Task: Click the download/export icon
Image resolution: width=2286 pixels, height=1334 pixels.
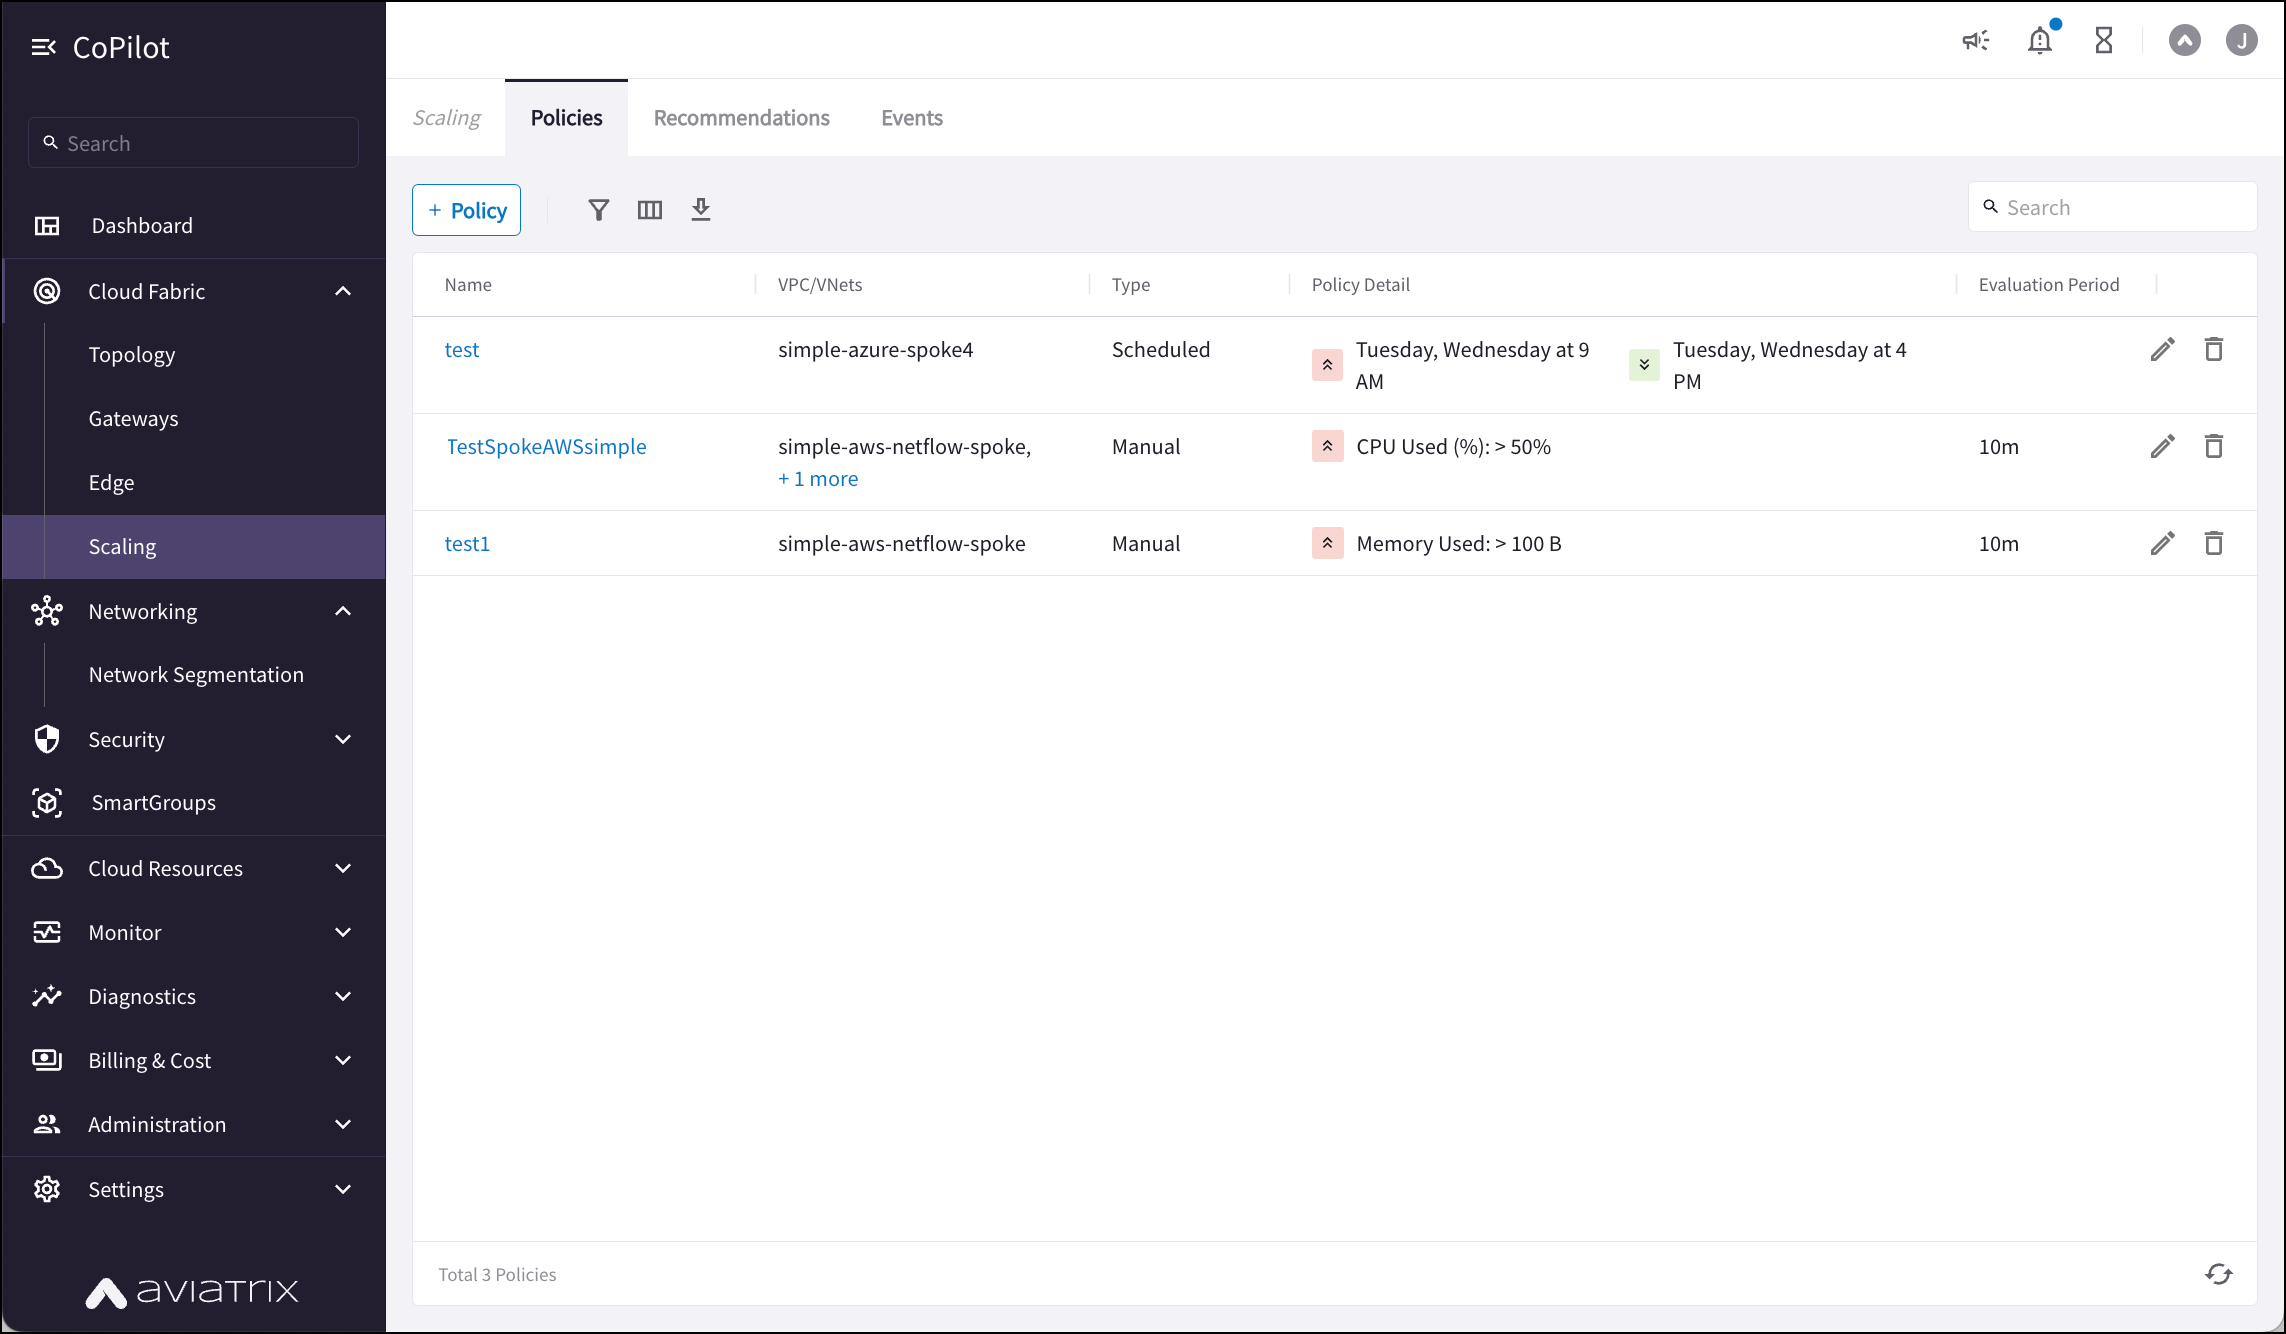Action: pos(700,208)
